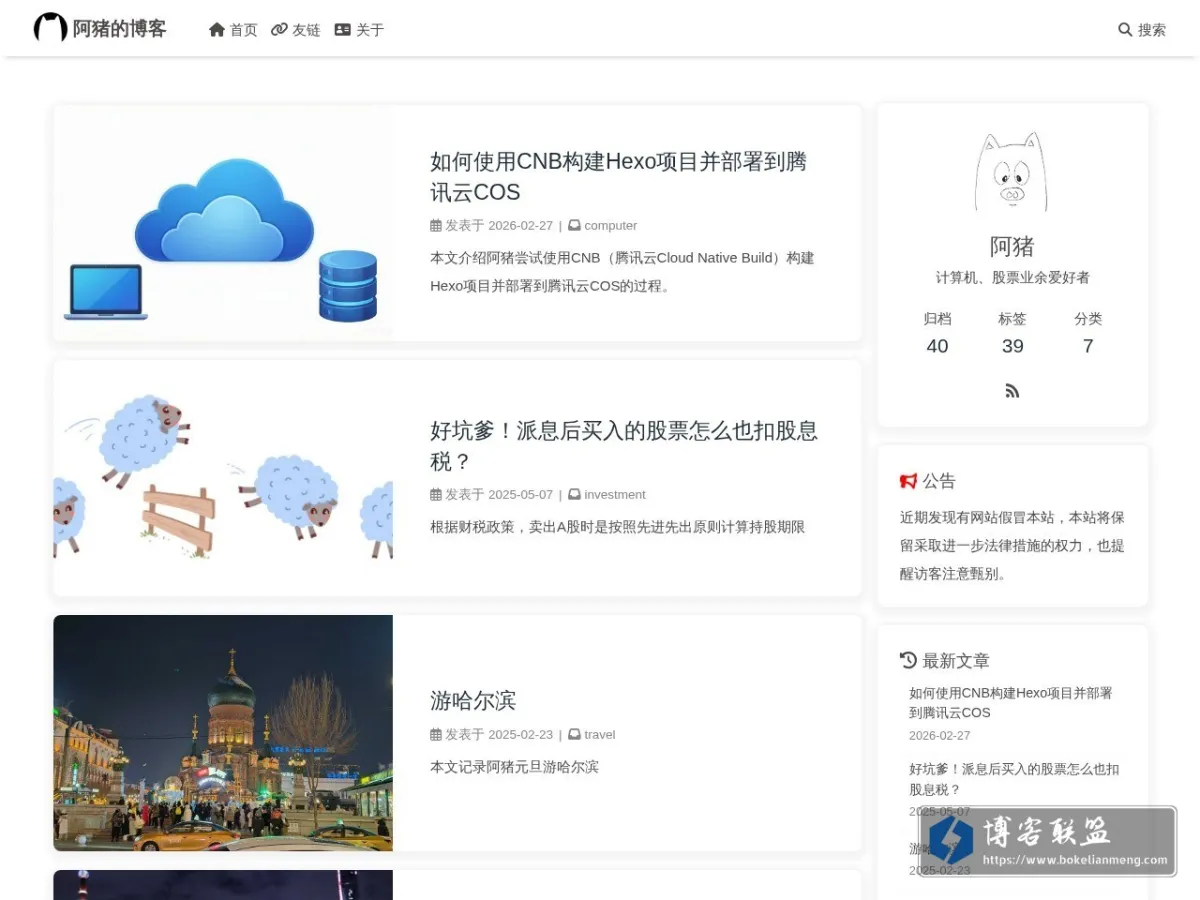Click excerpt 本文记录阿猪元旦游哈尔滨
Image resolution: width=1200 pixels, height=900 pixels.
point(514,767)
